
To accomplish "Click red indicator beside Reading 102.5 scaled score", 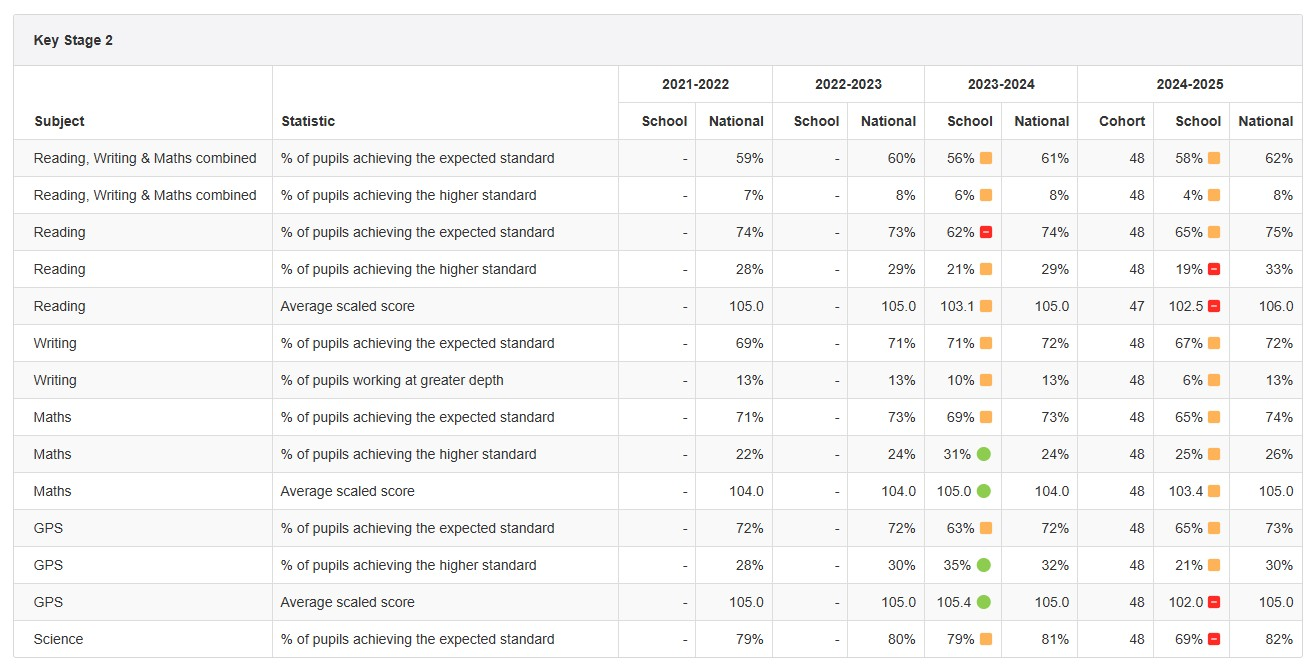I will point(1214,306).
